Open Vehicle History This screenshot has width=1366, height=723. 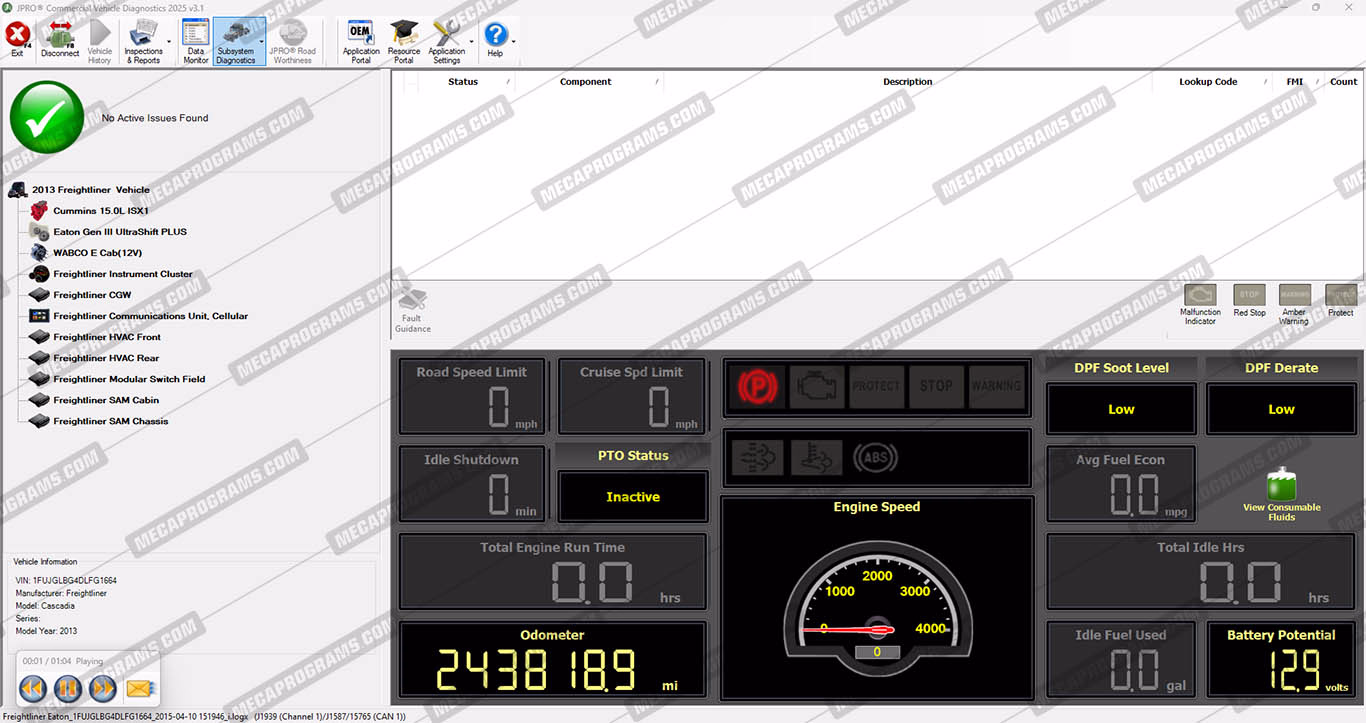tap(100, 41)
